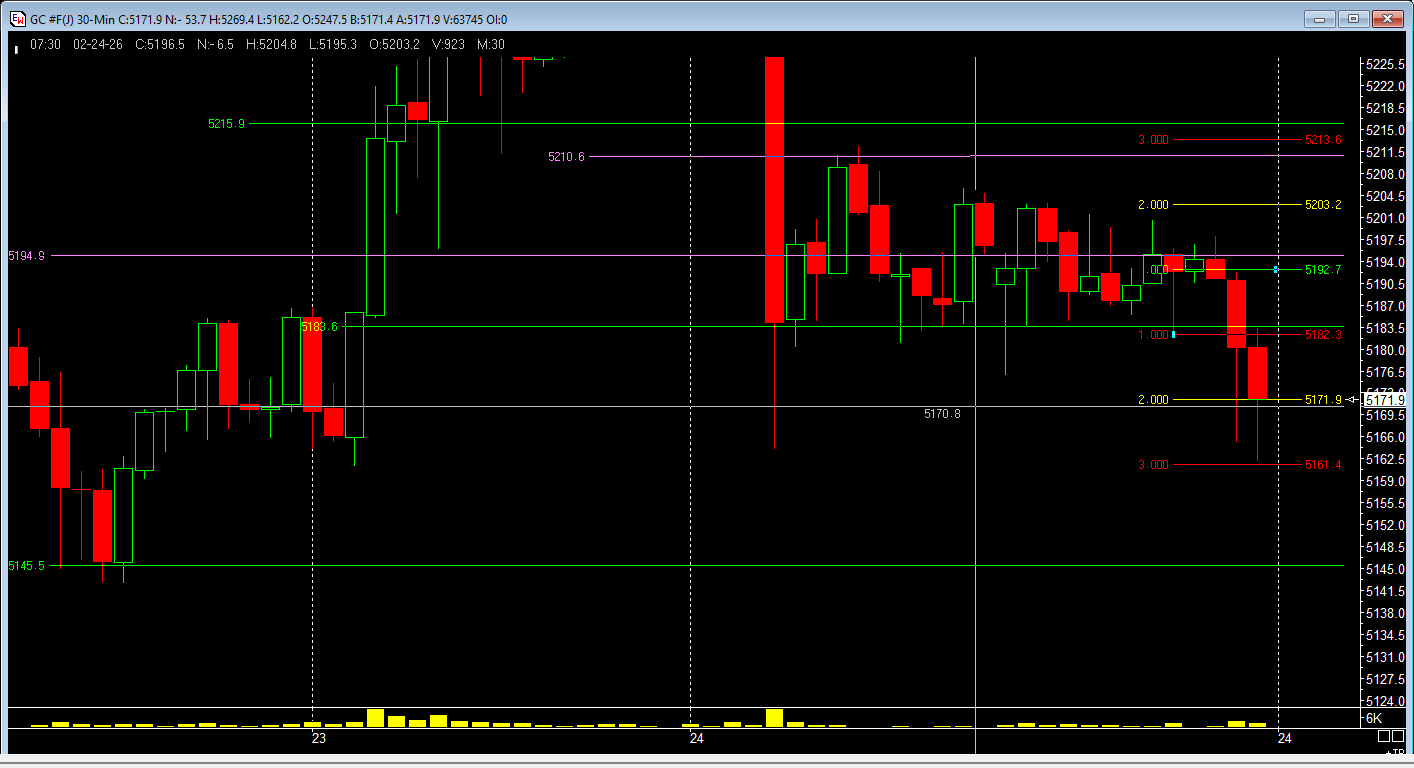Click the yellow 5203.2 deviation level label
The height and width of the screenshot is (768, 1414).
[x=1323, y=205]
